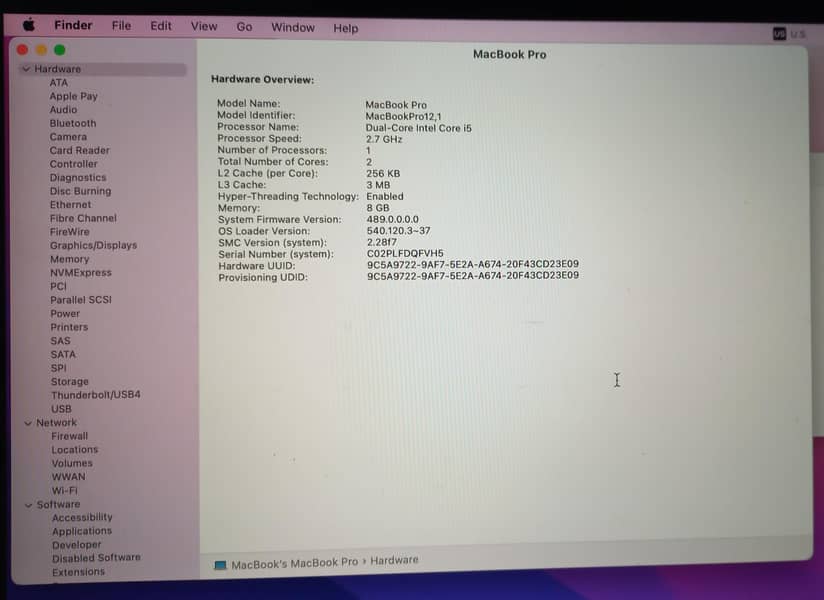Close the System Information window
This screenshot has width=824, height=600.
click(23, 49)
